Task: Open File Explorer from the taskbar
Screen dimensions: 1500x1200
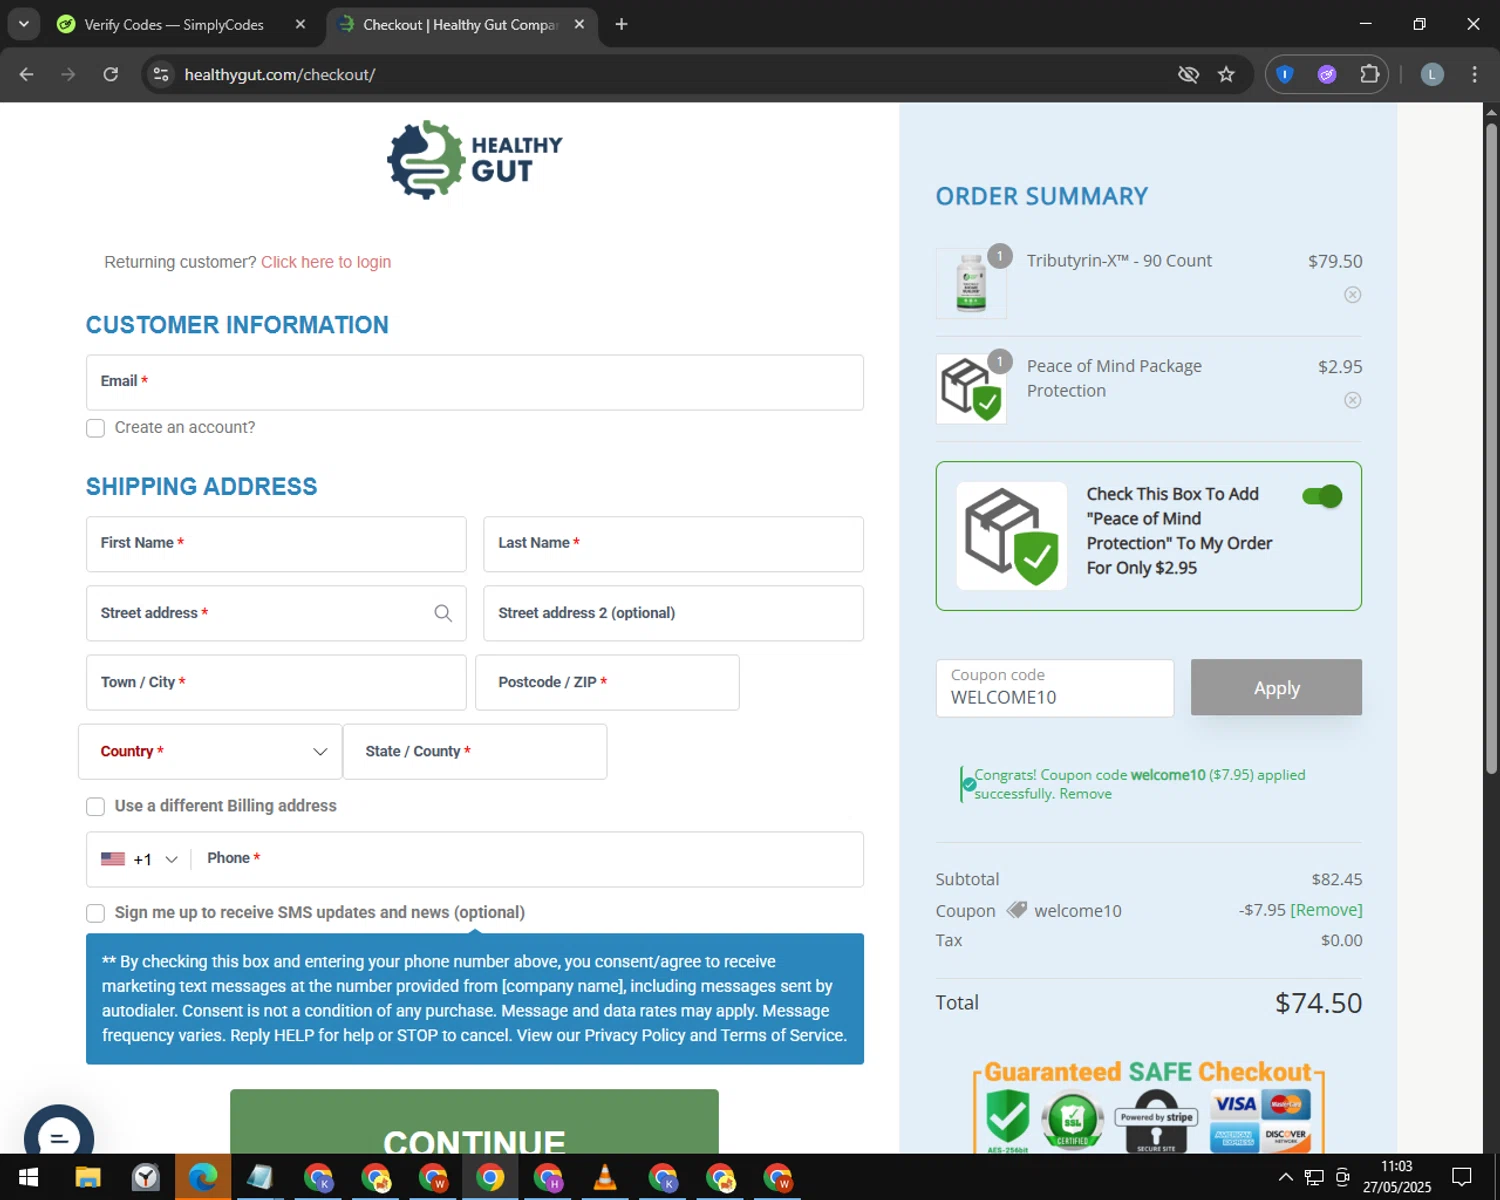Action: 88,1178
